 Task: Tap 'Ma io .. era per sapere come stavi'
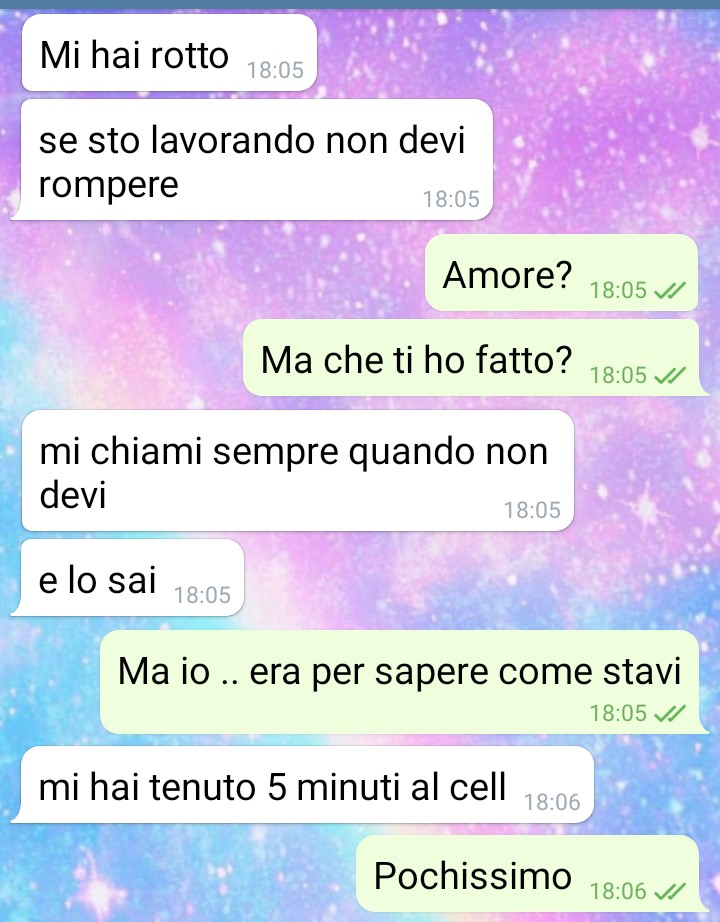404,682
